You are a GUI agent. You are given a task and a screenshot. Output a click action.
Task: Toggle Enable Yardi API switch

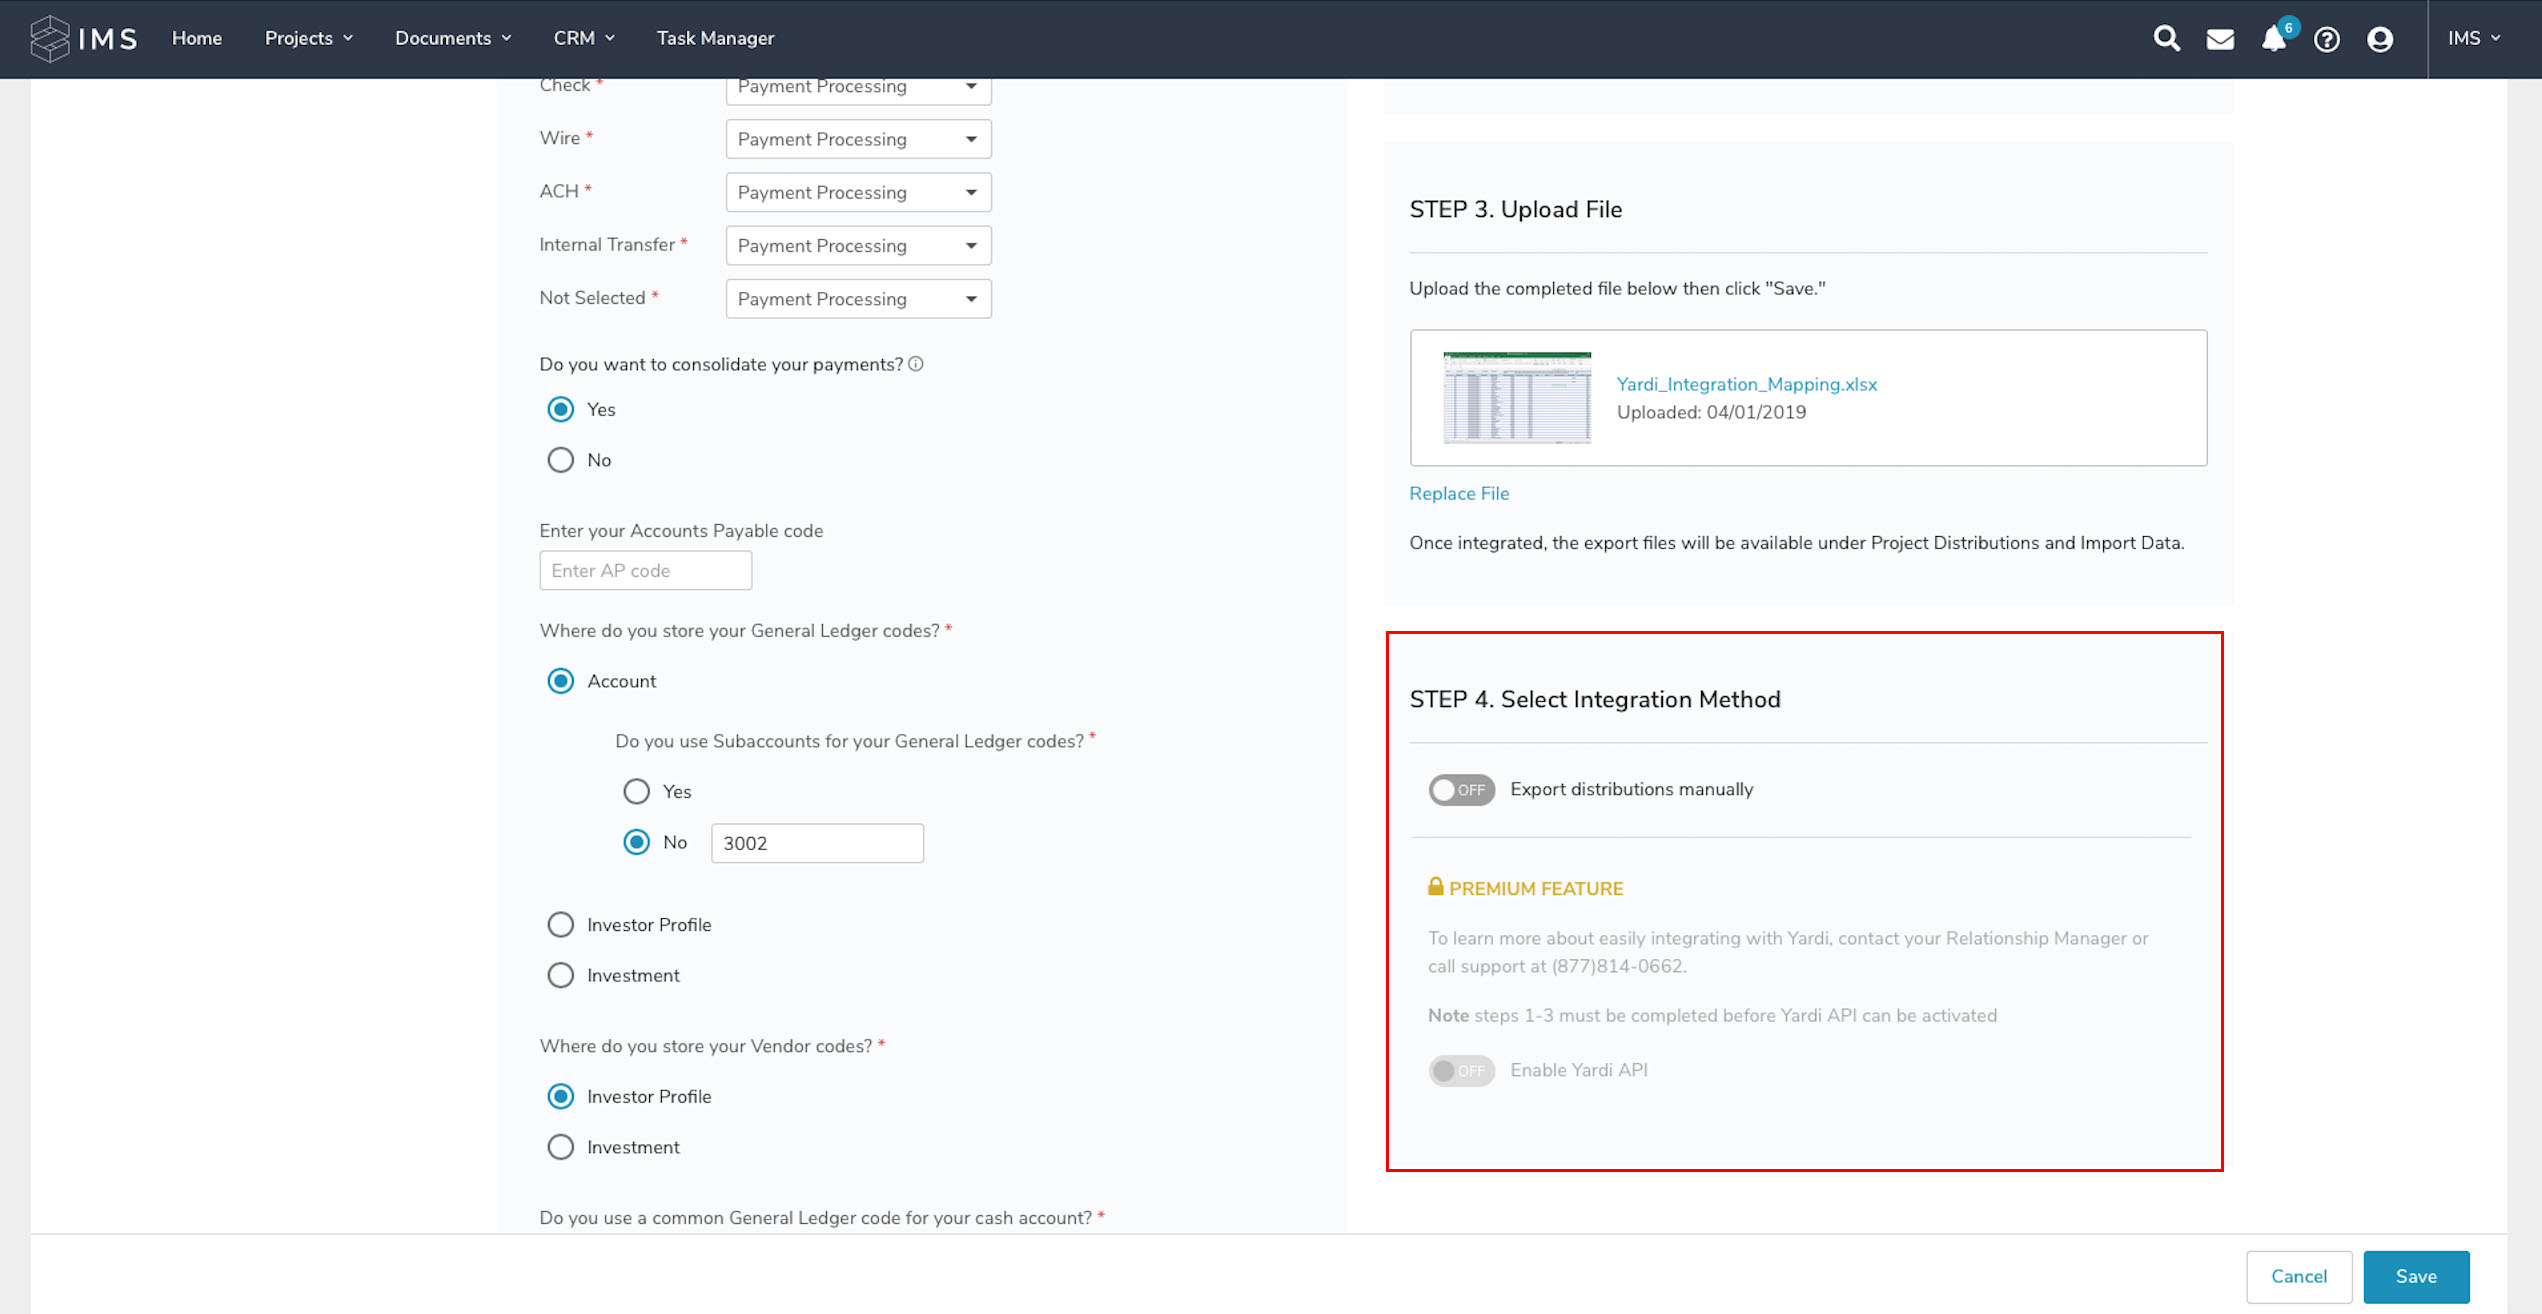click(x=1460, y=1069)
